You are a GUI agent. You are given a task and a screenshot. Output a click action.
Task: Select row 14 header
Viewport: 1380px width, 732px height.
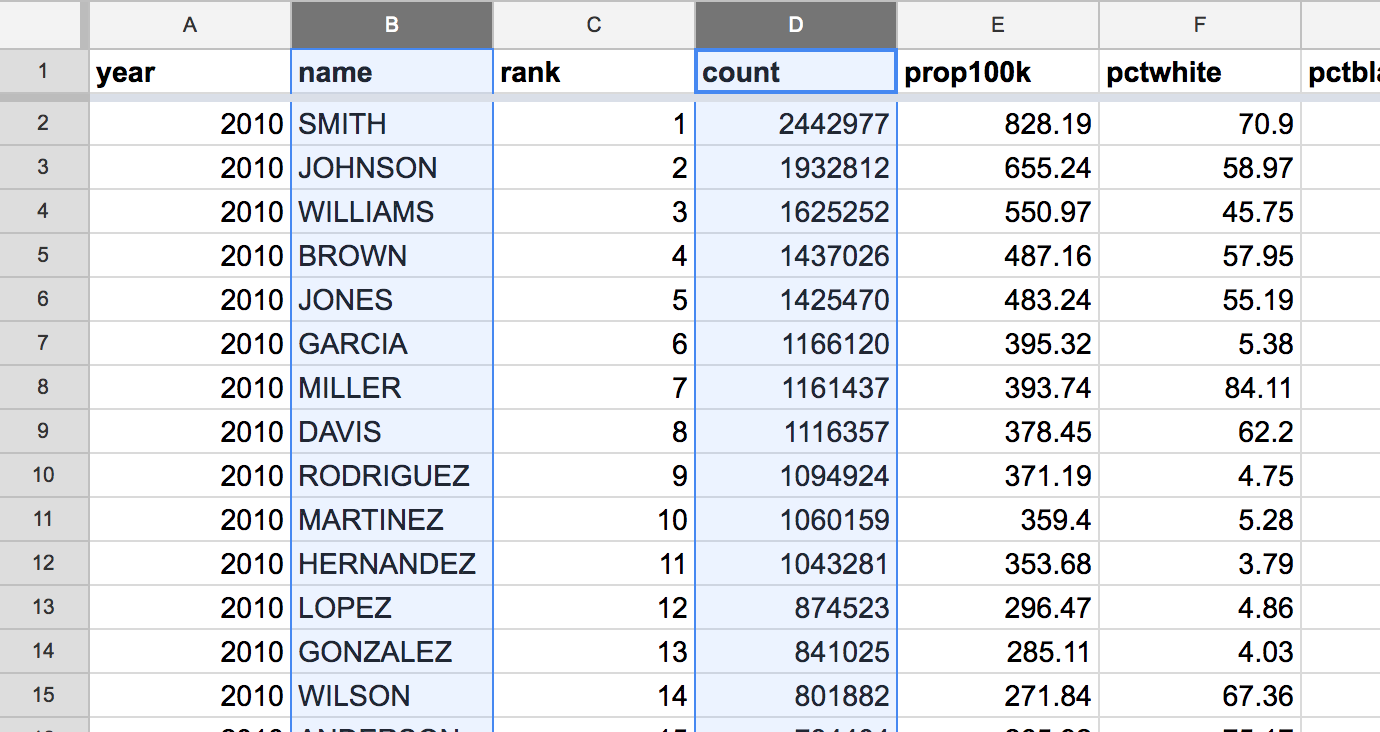tap(44, 651)
